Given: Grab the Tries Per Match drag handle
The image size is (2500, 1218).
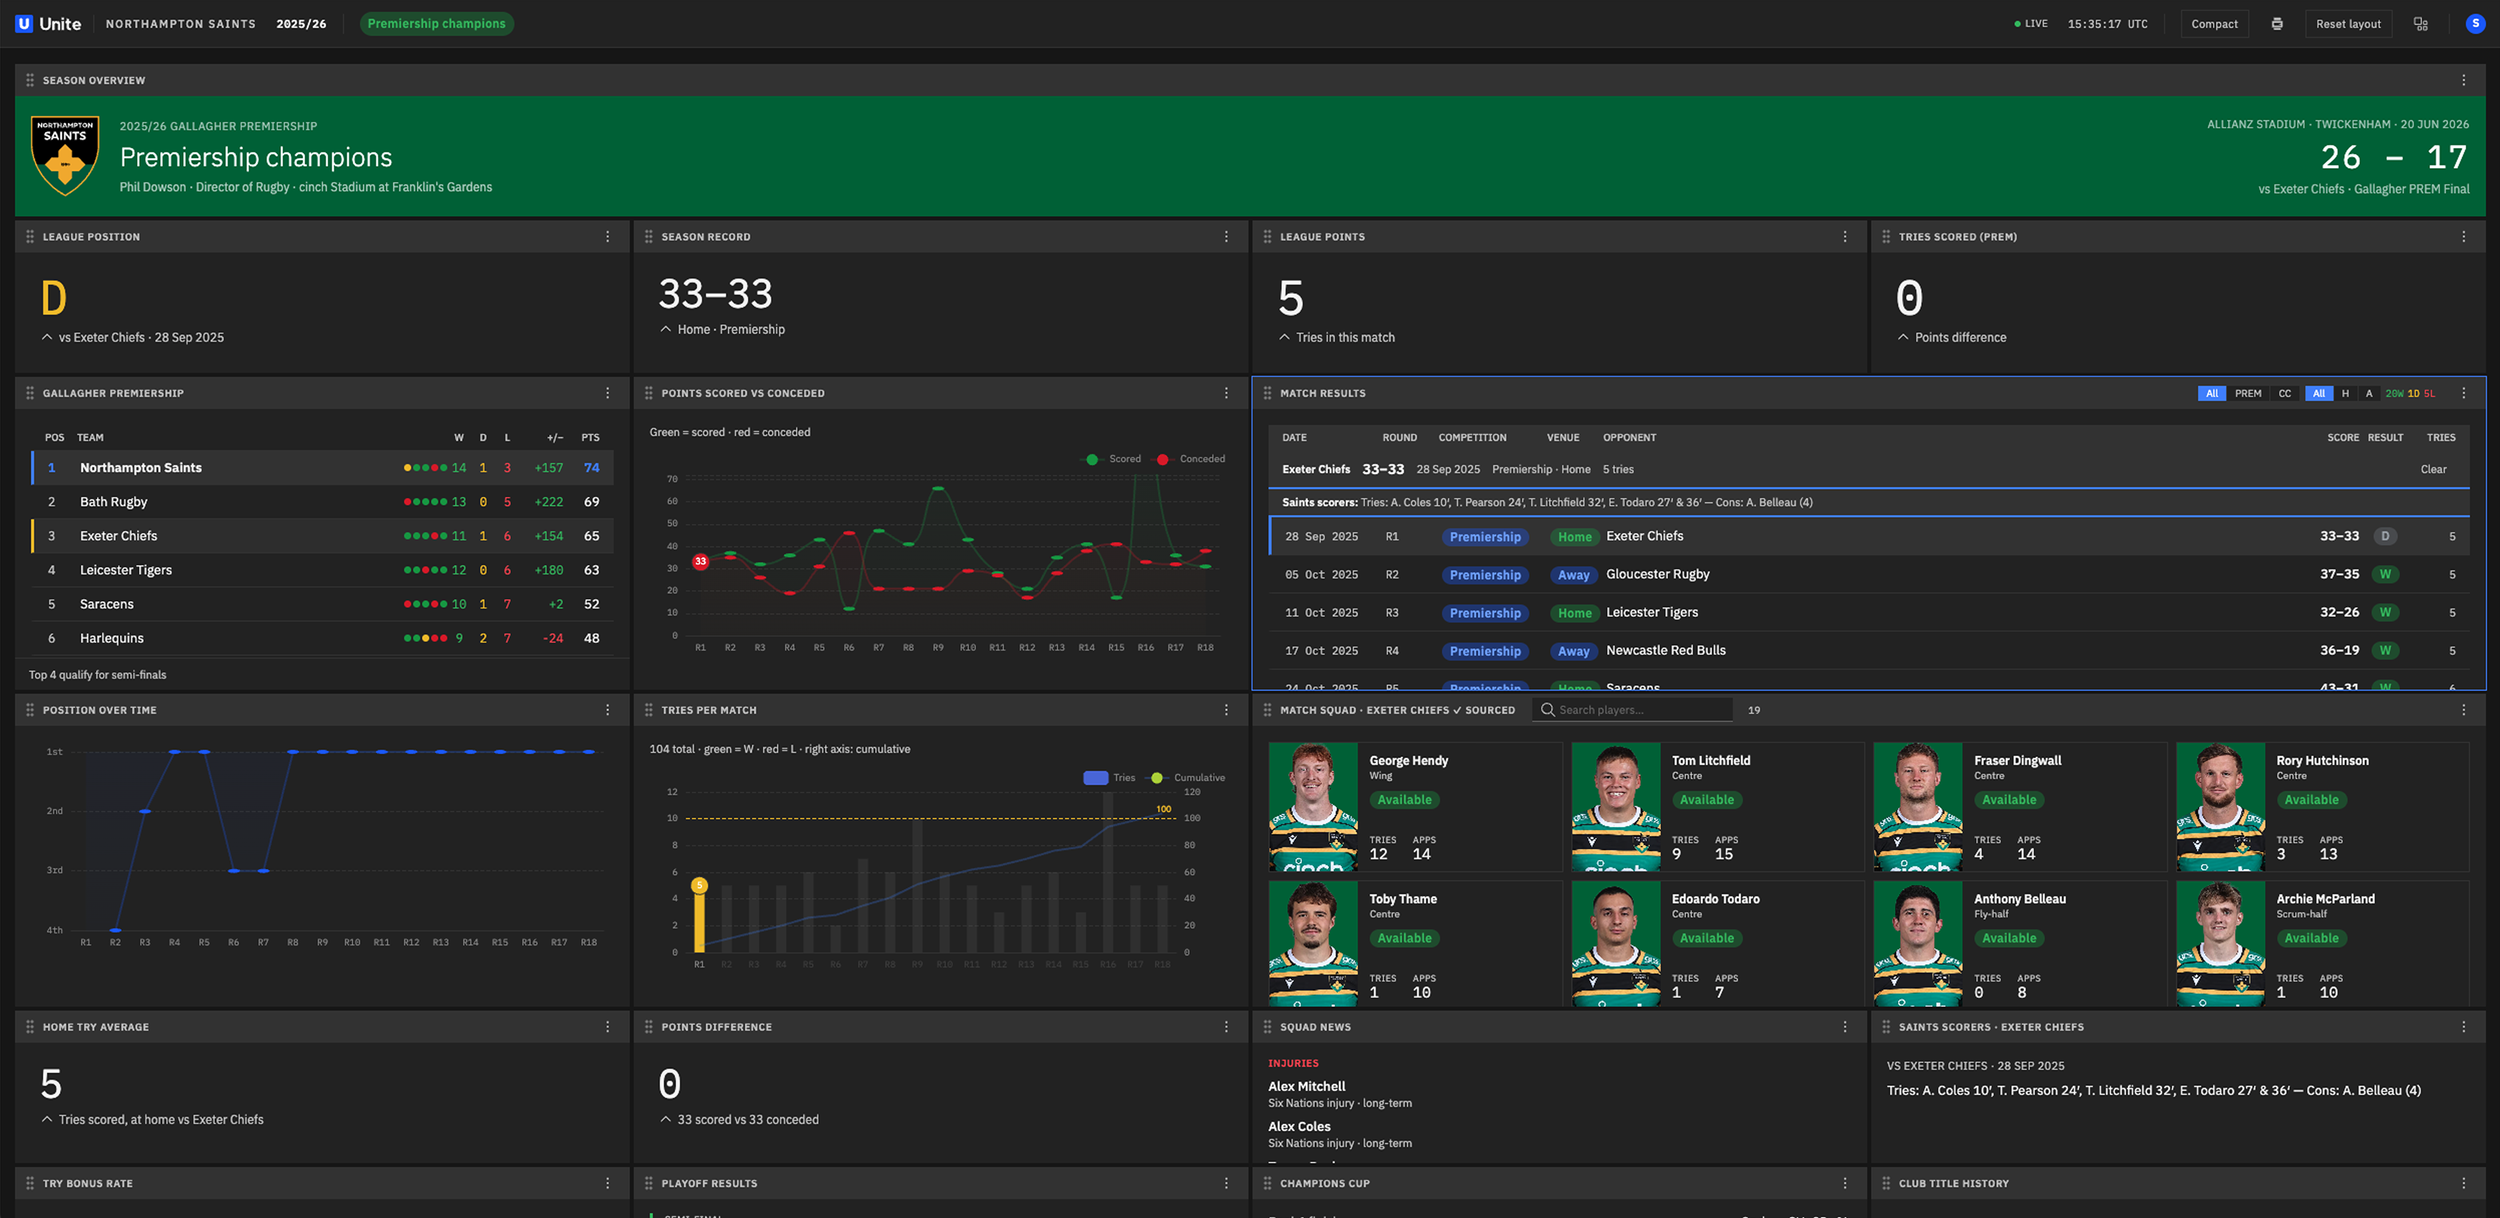Looking at the screenshot, I should (649, 710).
